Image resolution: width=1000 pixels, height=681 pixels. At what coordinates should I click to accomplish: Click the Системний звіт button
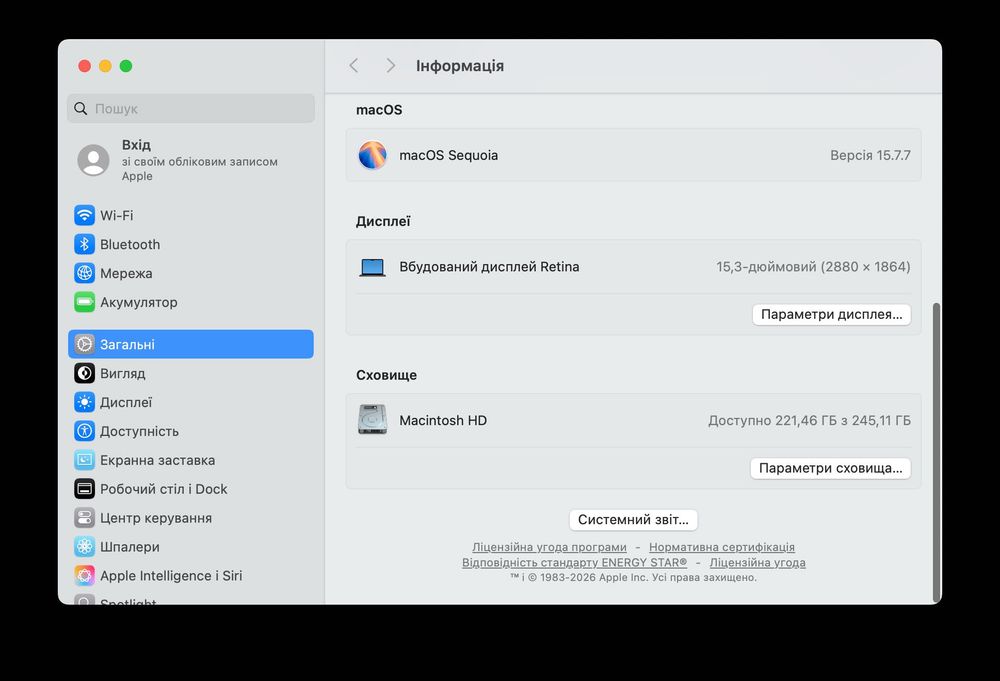[633, 520]
